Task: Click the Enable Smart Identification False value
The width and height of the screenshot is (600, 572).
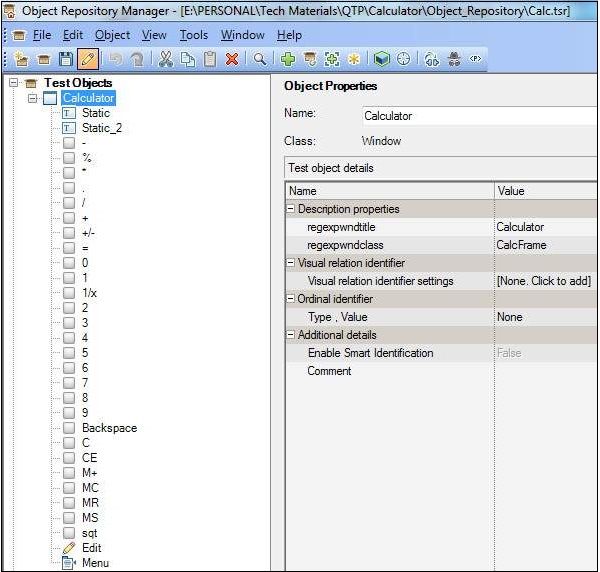Action: pos(510,353)
